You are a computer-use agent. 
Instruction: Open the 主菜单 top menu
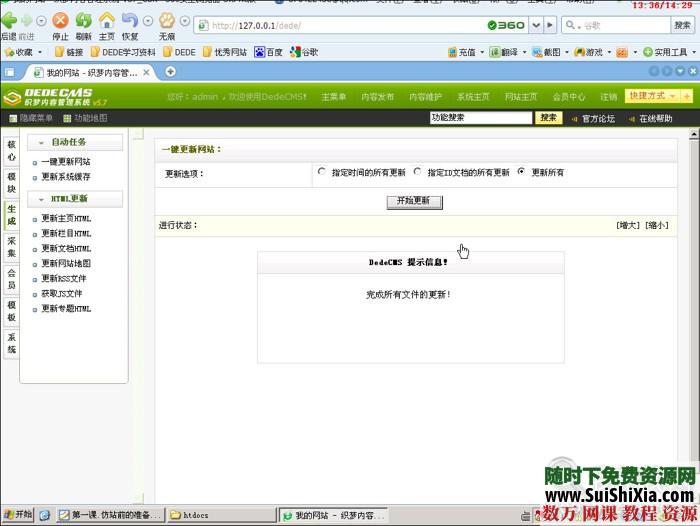pyautogui.click(x=333, y=97)
